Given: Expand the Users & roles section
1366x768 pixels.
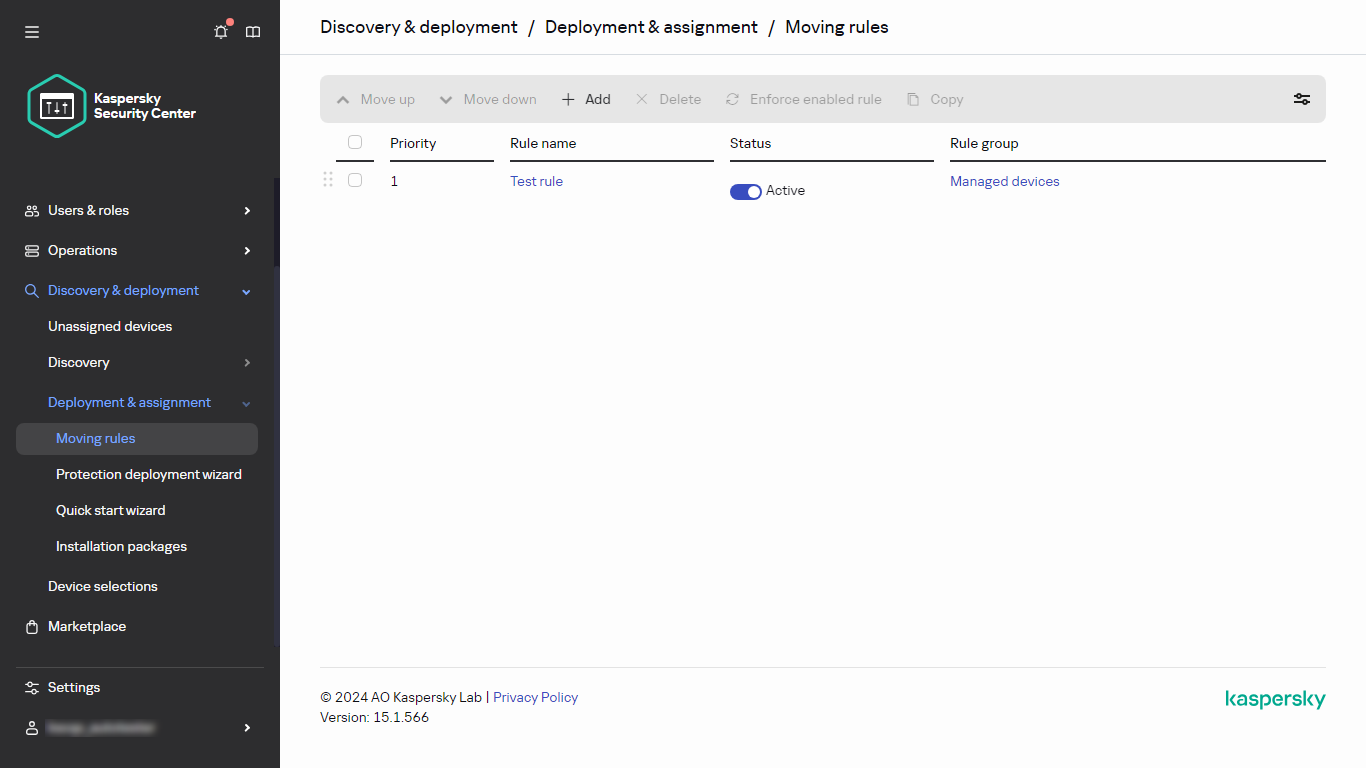Looking at the screenshot, I should pyautogui.click(x=246, y=210).
